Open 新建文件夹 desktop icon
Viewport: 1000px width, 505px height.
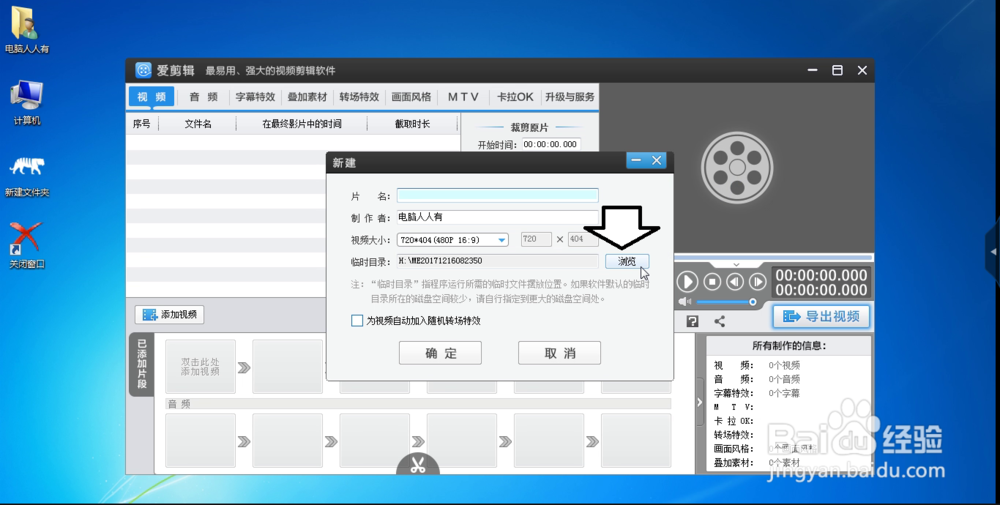(x=26, y=174)
